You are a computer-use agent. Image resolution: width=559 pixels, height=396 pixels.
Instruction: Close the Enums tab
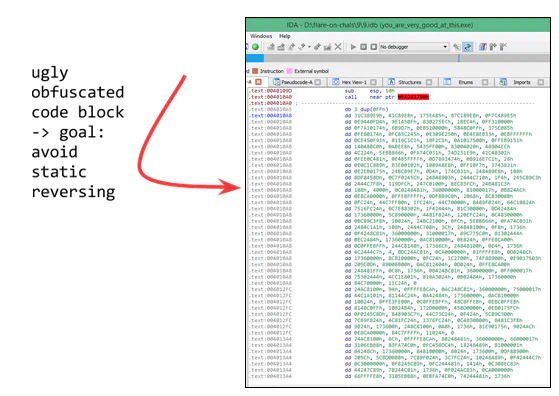485,82
